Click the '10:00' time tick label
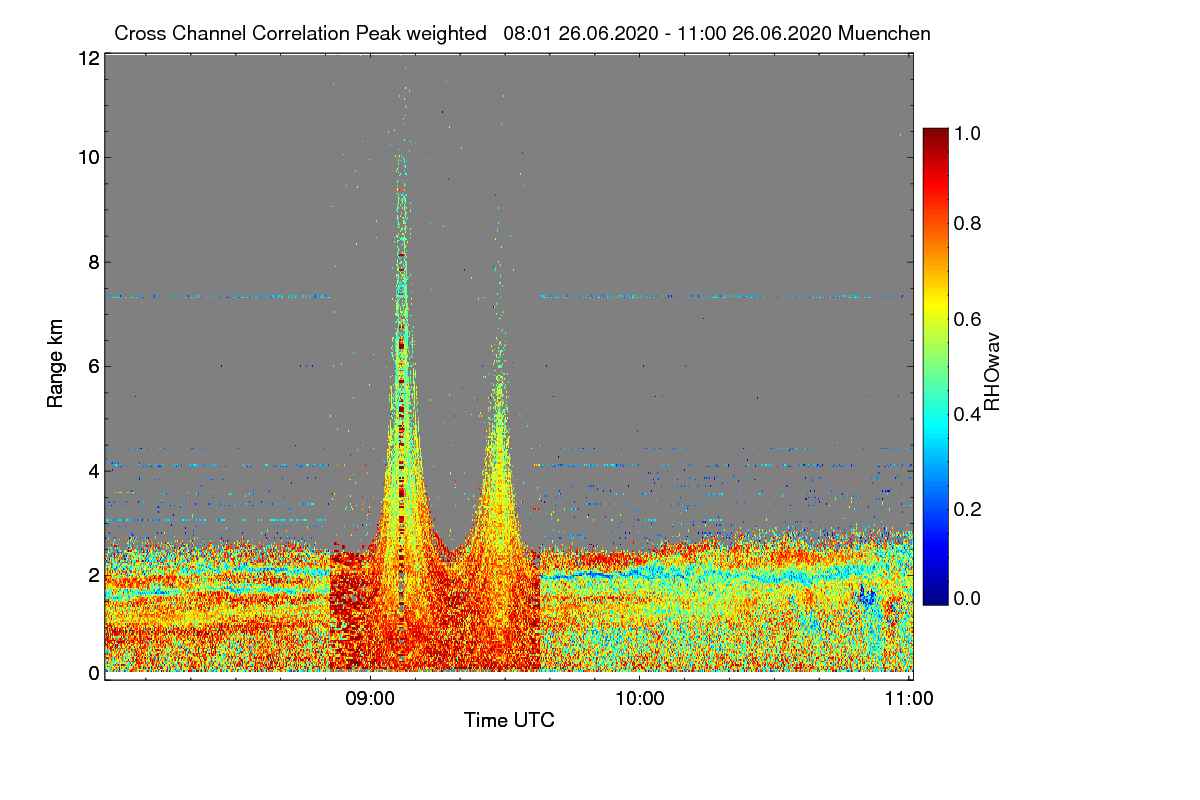Viewport: 1200px width, 800px height. click(640, 699)
